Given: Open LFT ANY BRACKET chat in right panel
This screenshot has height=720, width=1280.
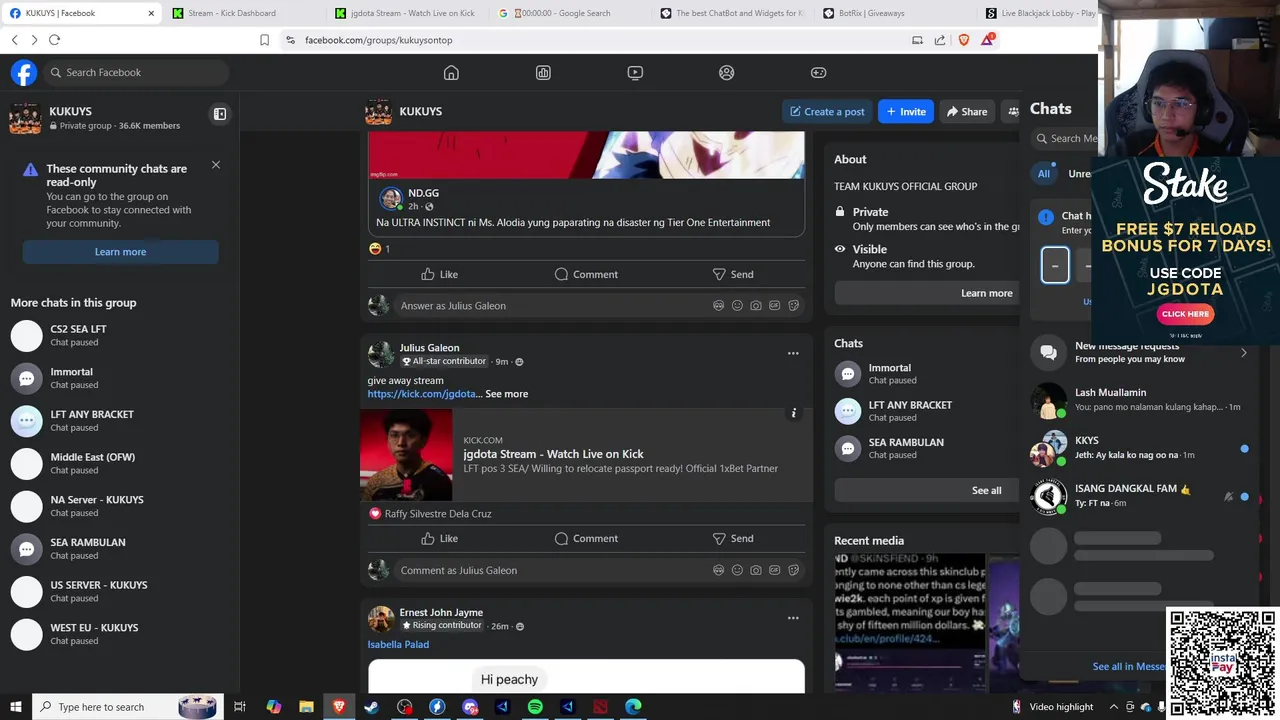Looking at the screenshot, I should [x=927, y=411].
